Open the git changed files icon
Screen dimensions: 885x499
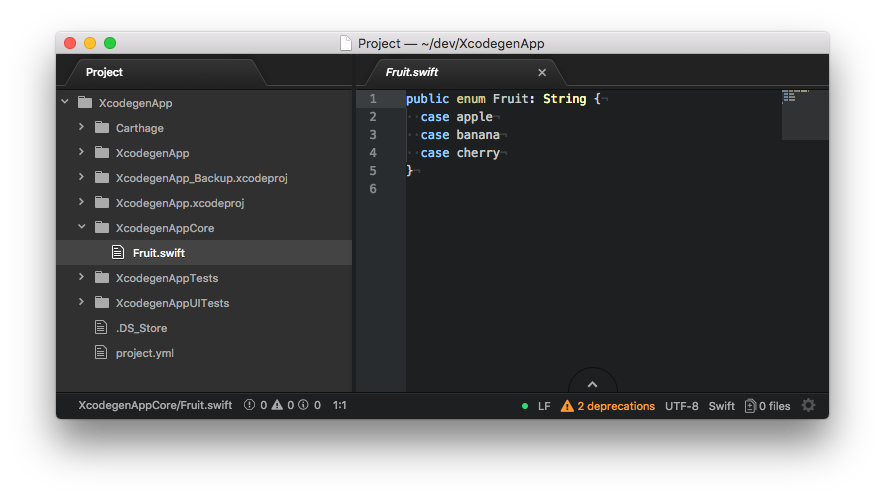tap(750, 406)
